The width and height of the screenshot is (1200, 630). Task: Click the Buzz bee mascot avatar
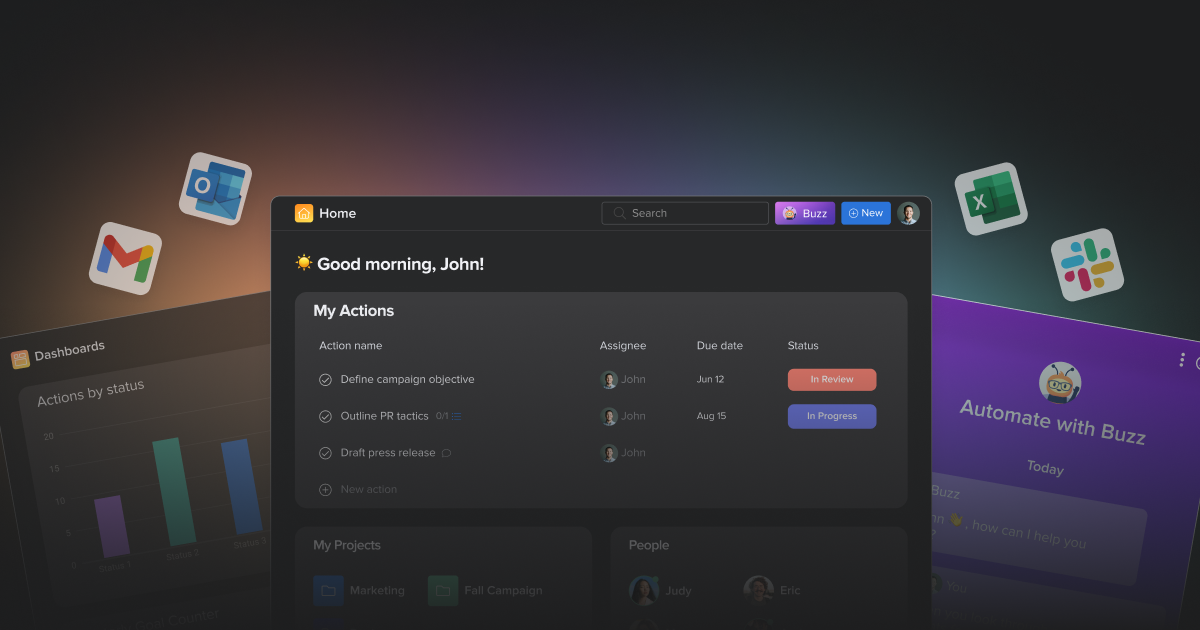pyautogui.click(x=1060, y=382)
